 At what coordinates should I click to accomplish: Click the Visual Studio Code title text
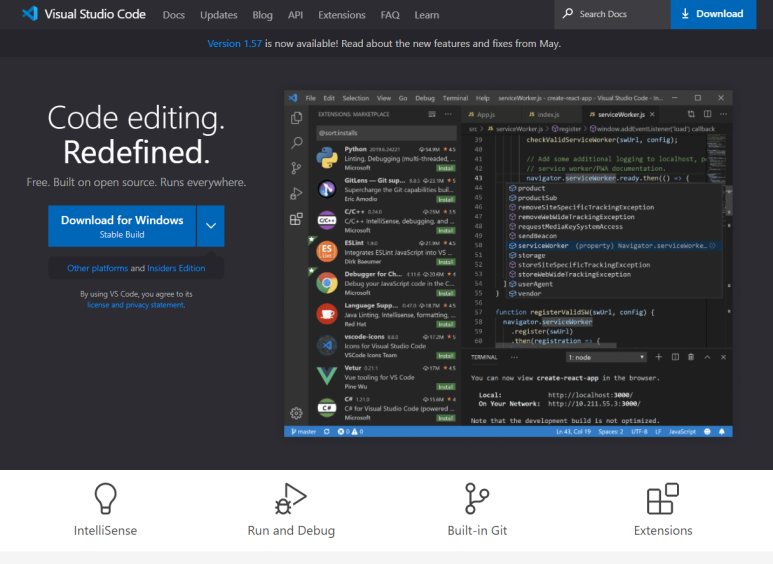coord(95,14)
